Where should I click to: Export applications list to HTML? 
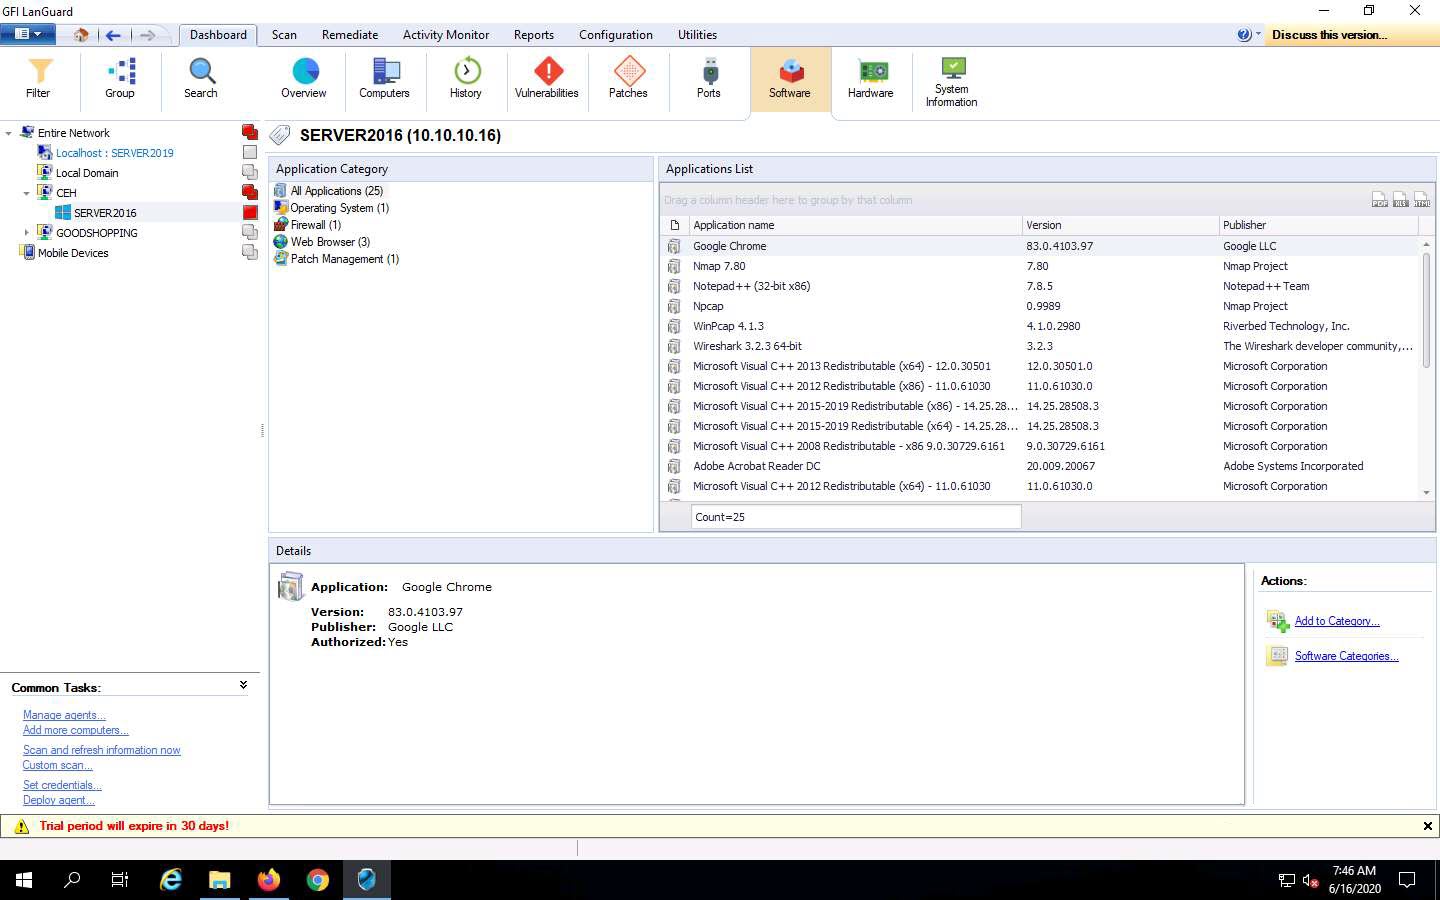click(x=1422, y=200)
